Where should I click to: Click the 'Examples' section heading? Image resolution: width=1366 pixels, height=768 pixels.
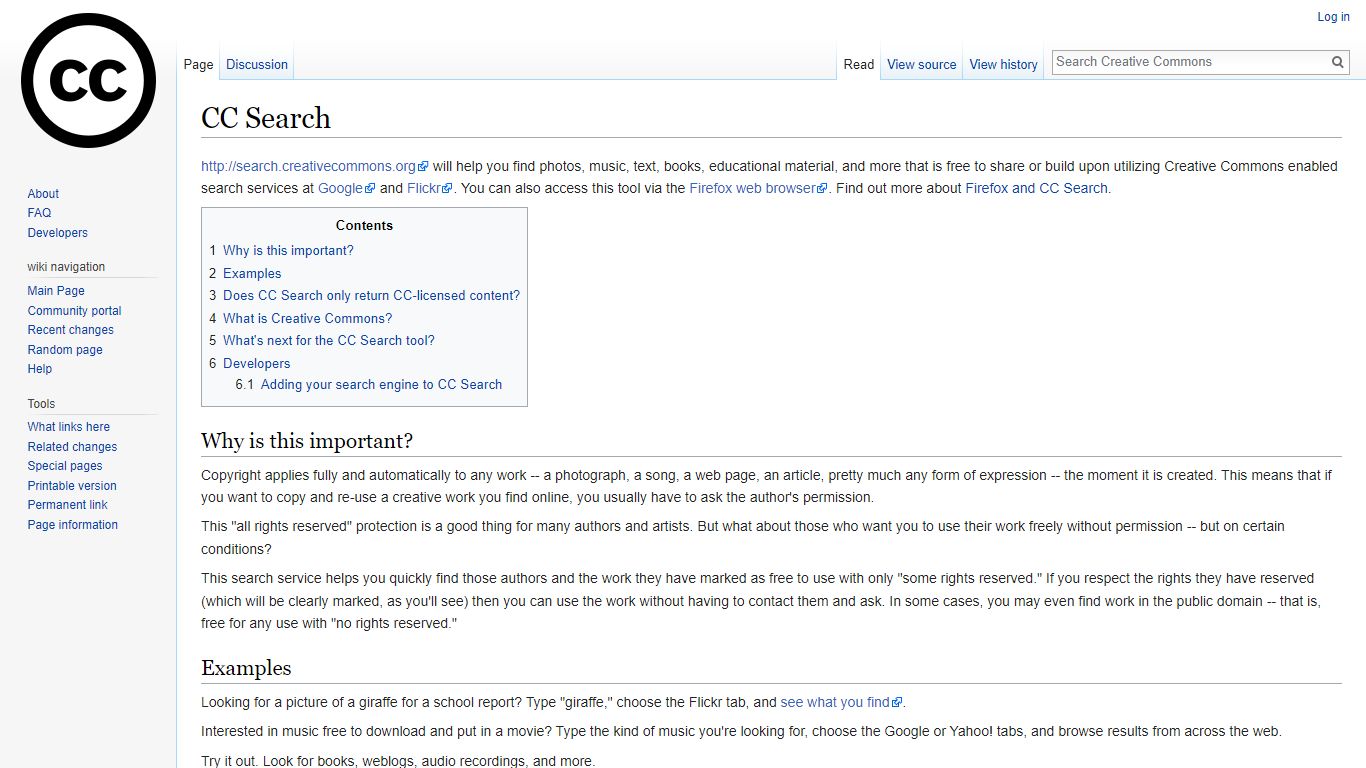(x=246, y=668)
